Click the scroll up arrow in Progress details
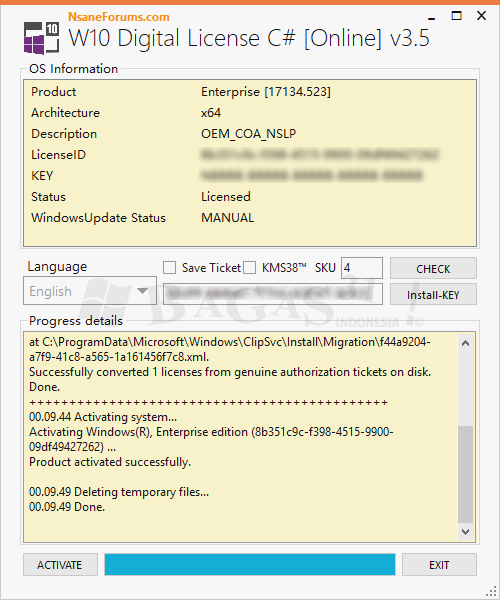Screen dimensions: 500x600 pos(465,343)
